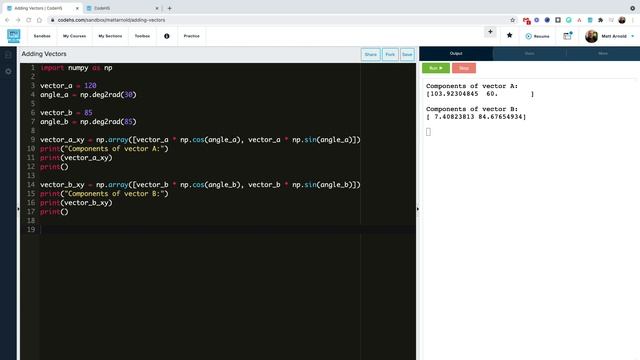Collapse the code panel using the left-edge arrow
The width and height of the screenshot is (640, 360).
click(18, 209)
